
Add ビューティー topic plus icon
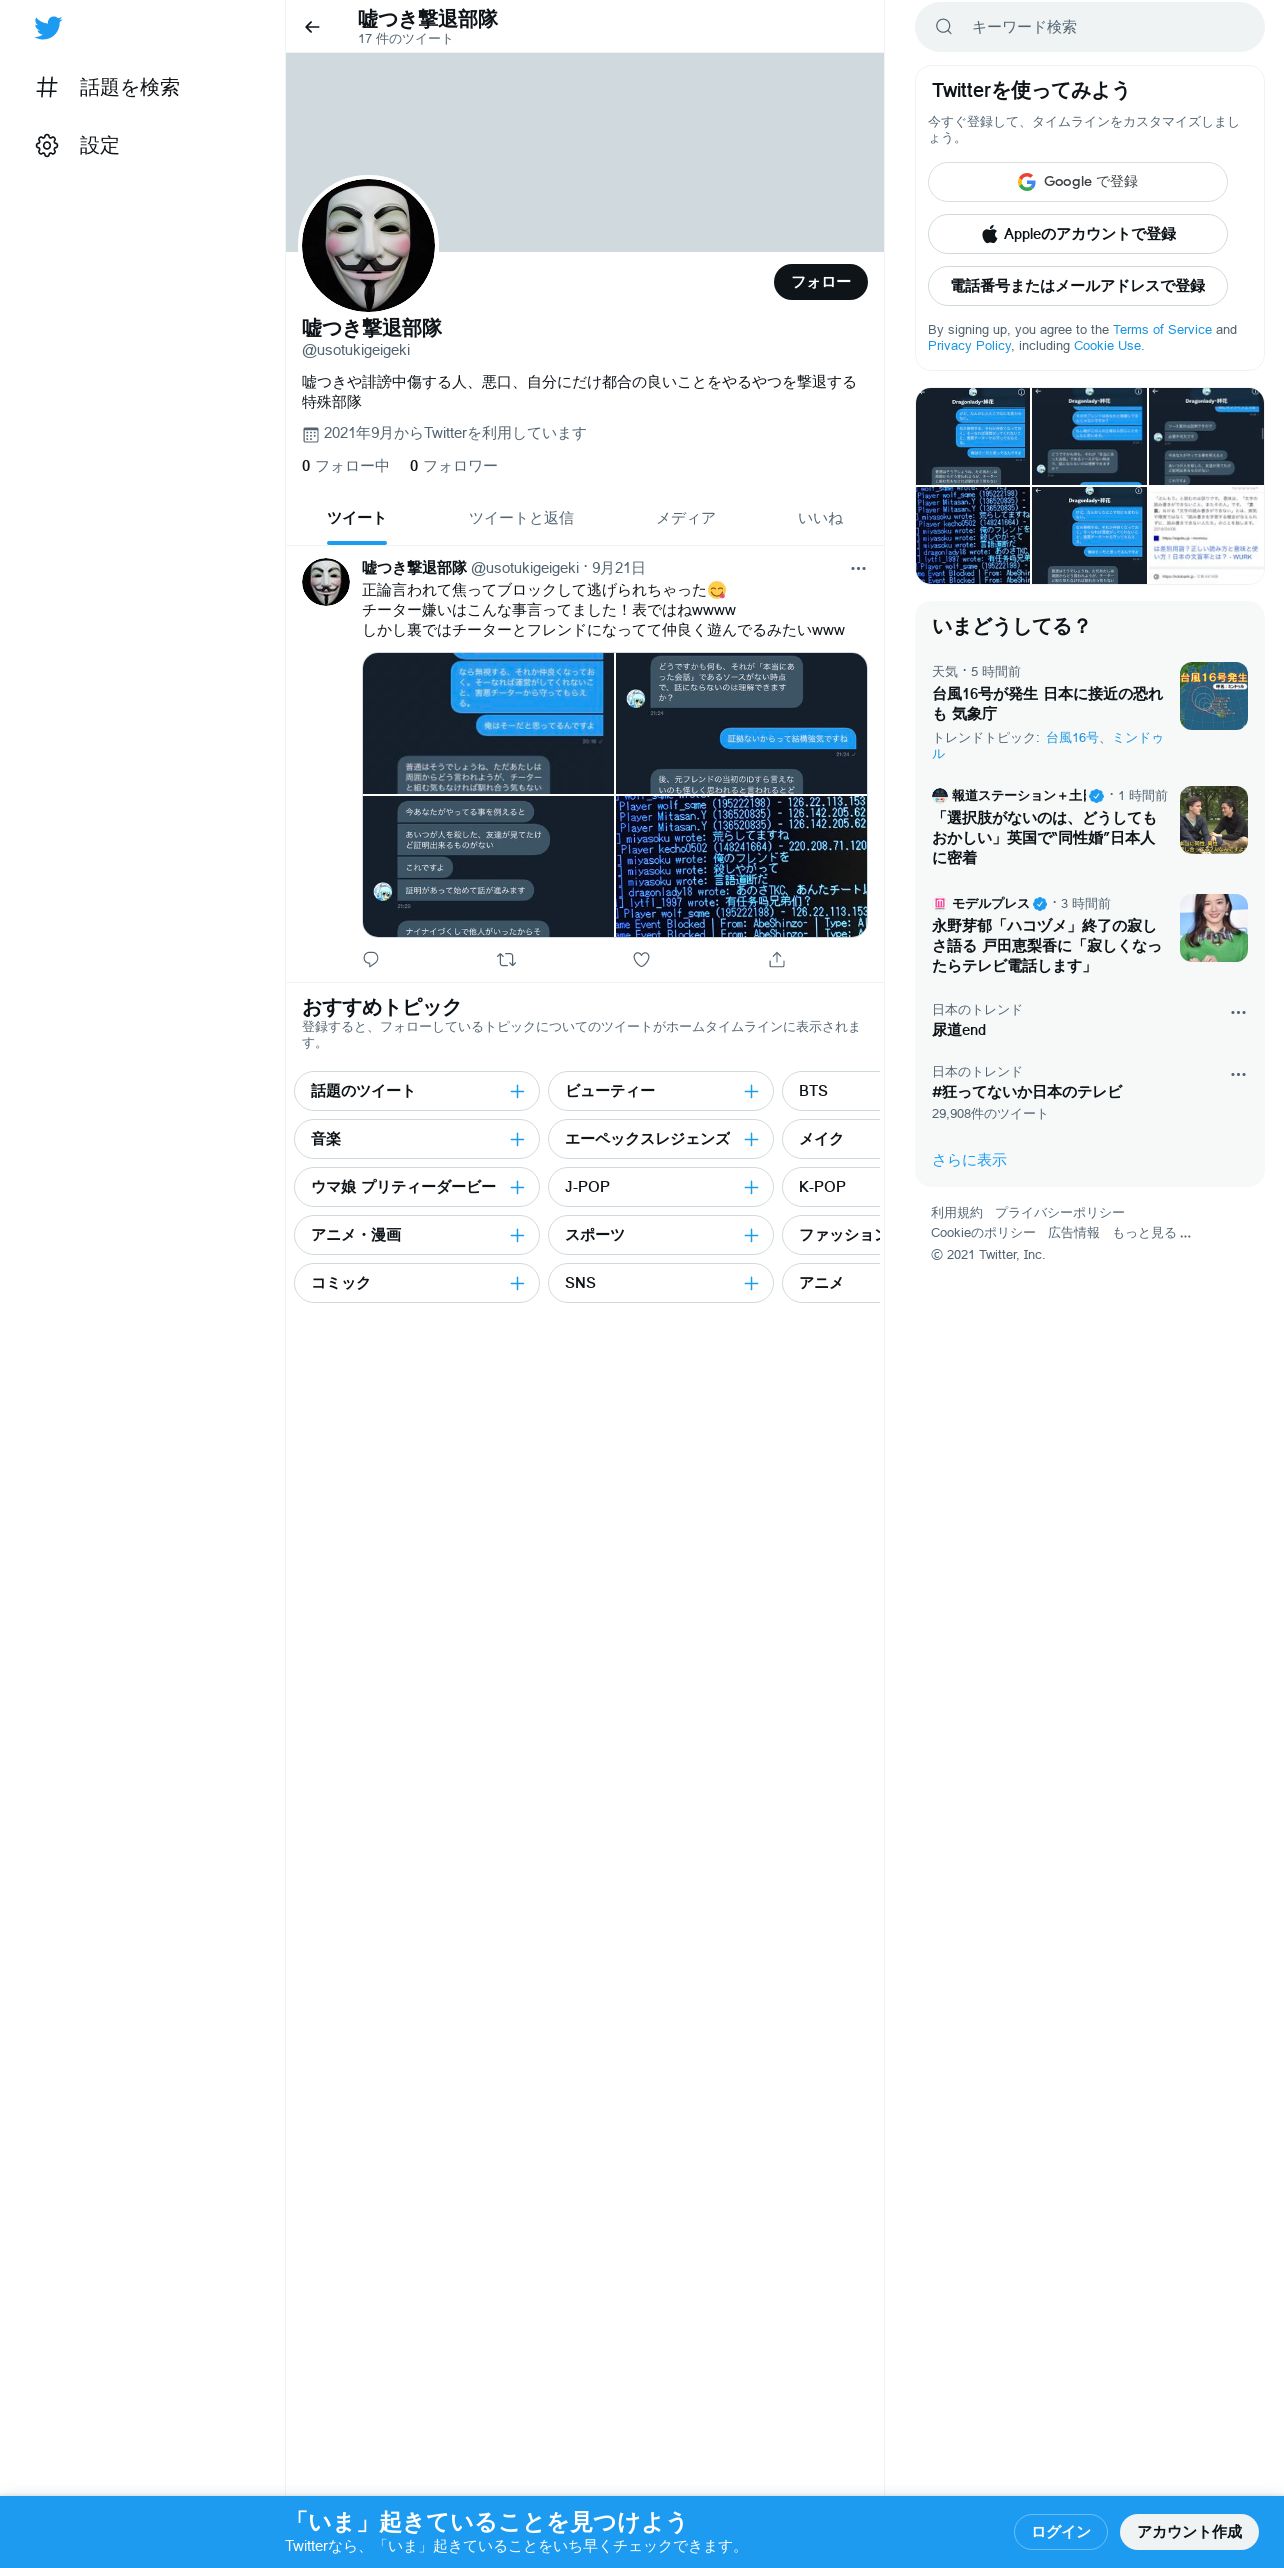[751, 1091]
